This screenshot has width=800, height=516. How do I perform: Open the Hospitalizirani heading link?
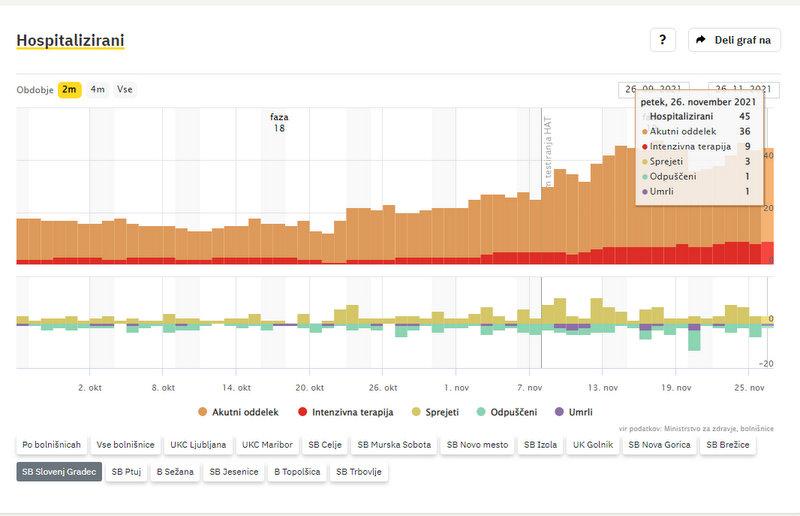coord(70,40)
